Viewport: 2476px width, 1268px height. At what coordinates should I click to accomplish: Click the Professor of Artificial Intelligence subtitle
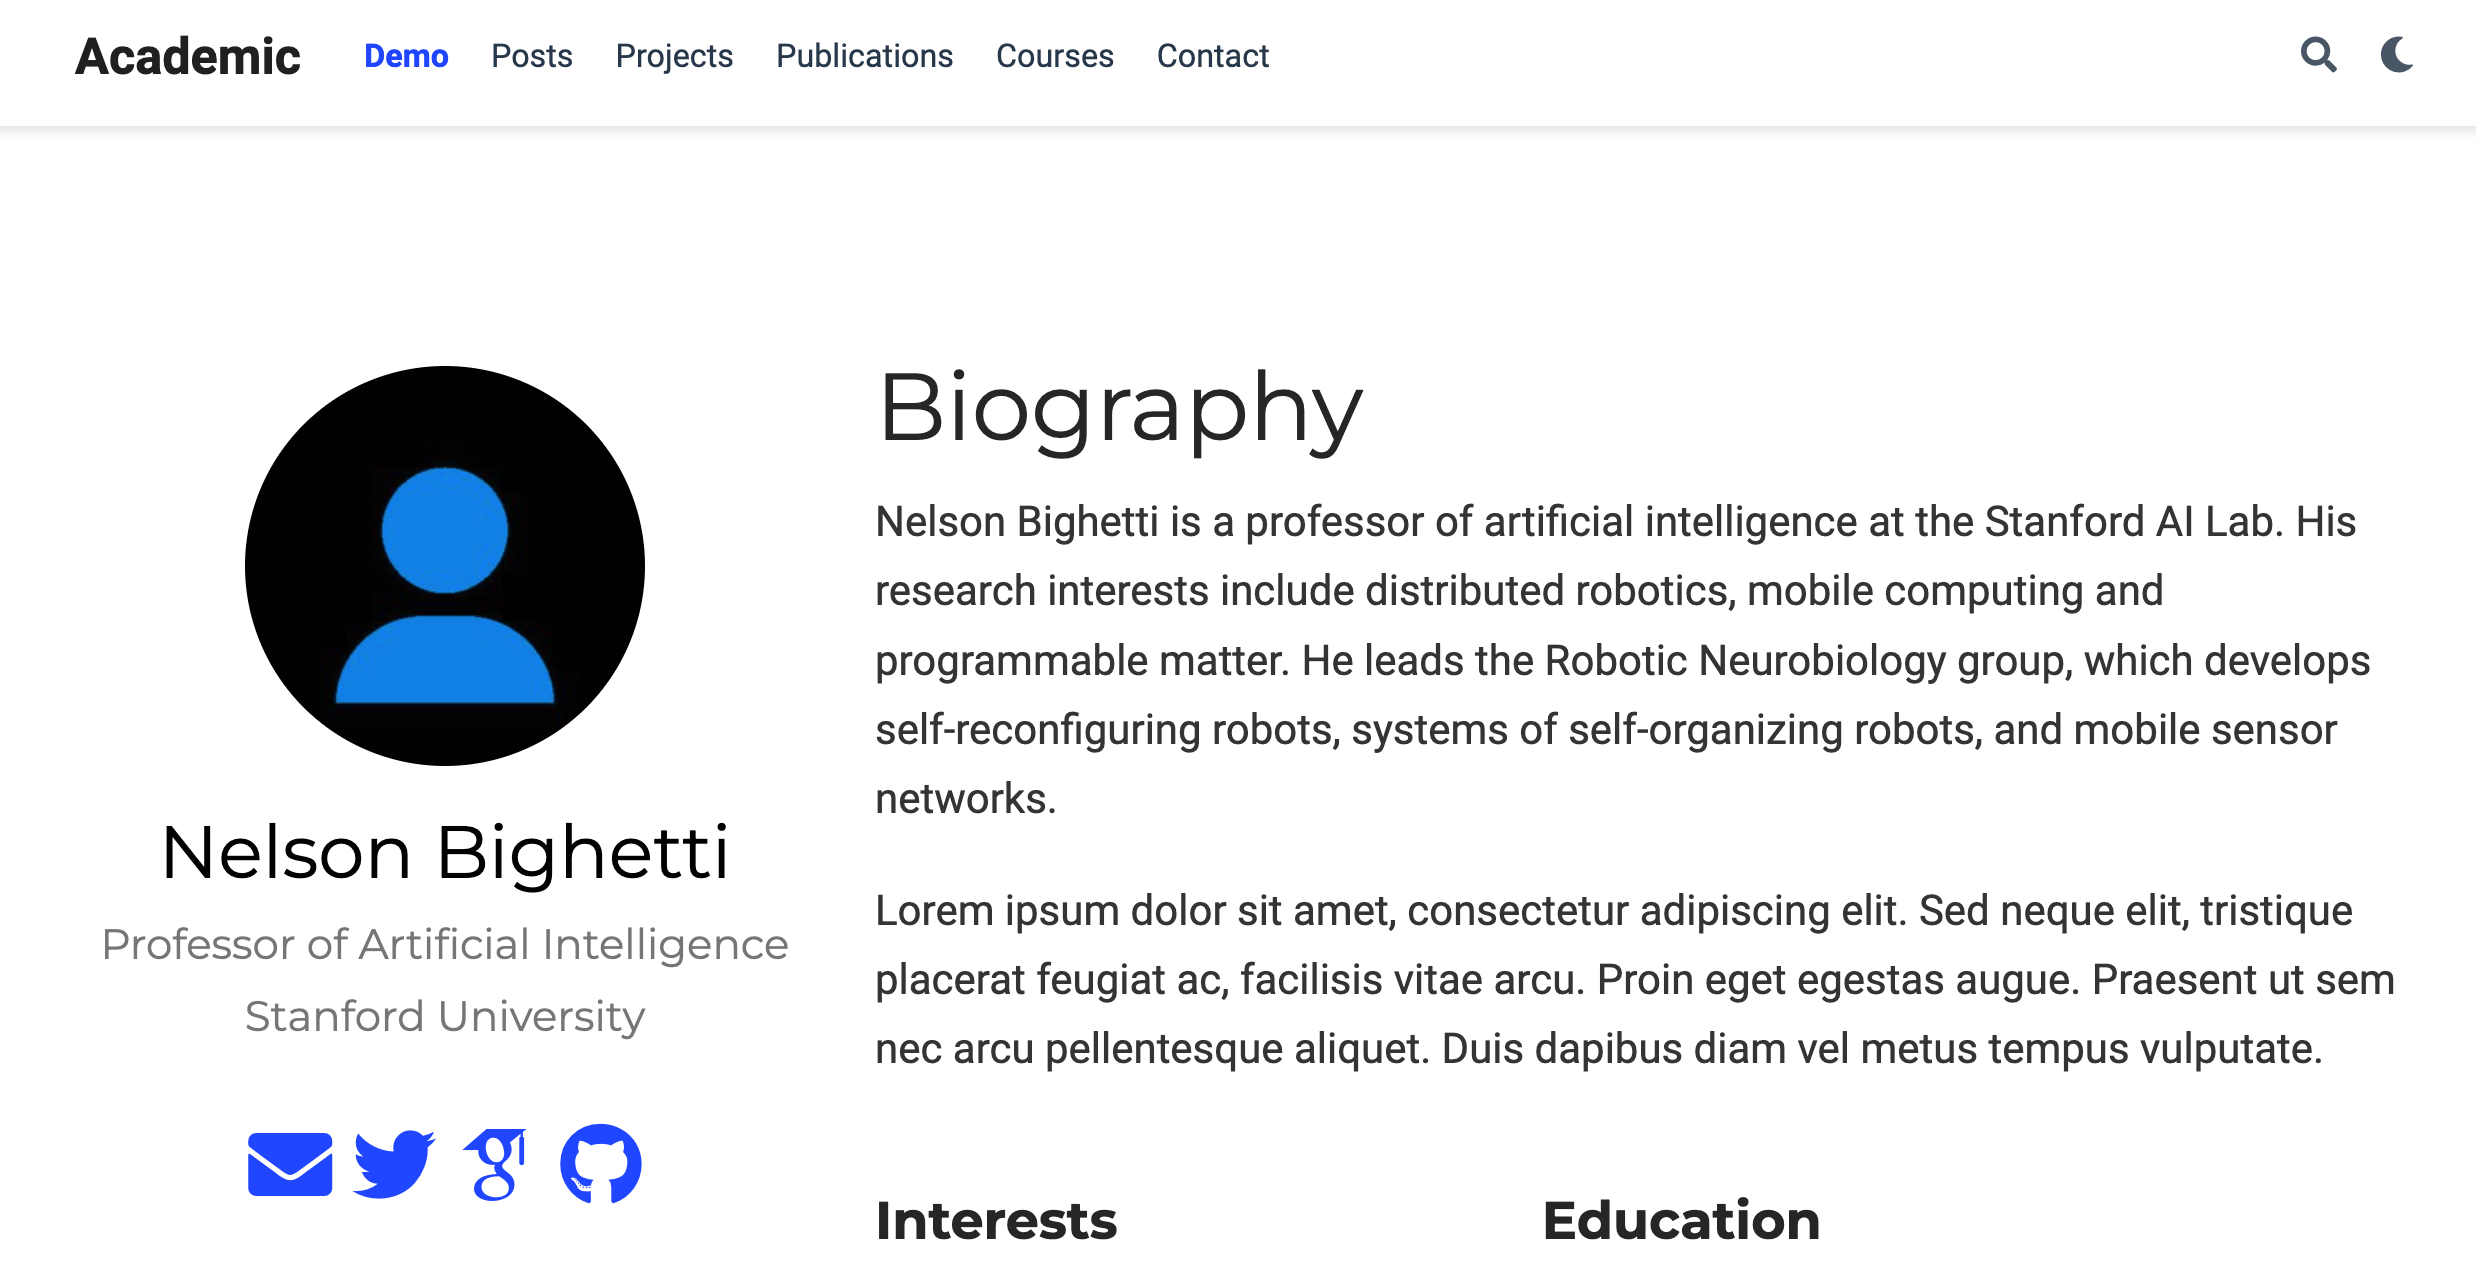(x=445, y=944)
